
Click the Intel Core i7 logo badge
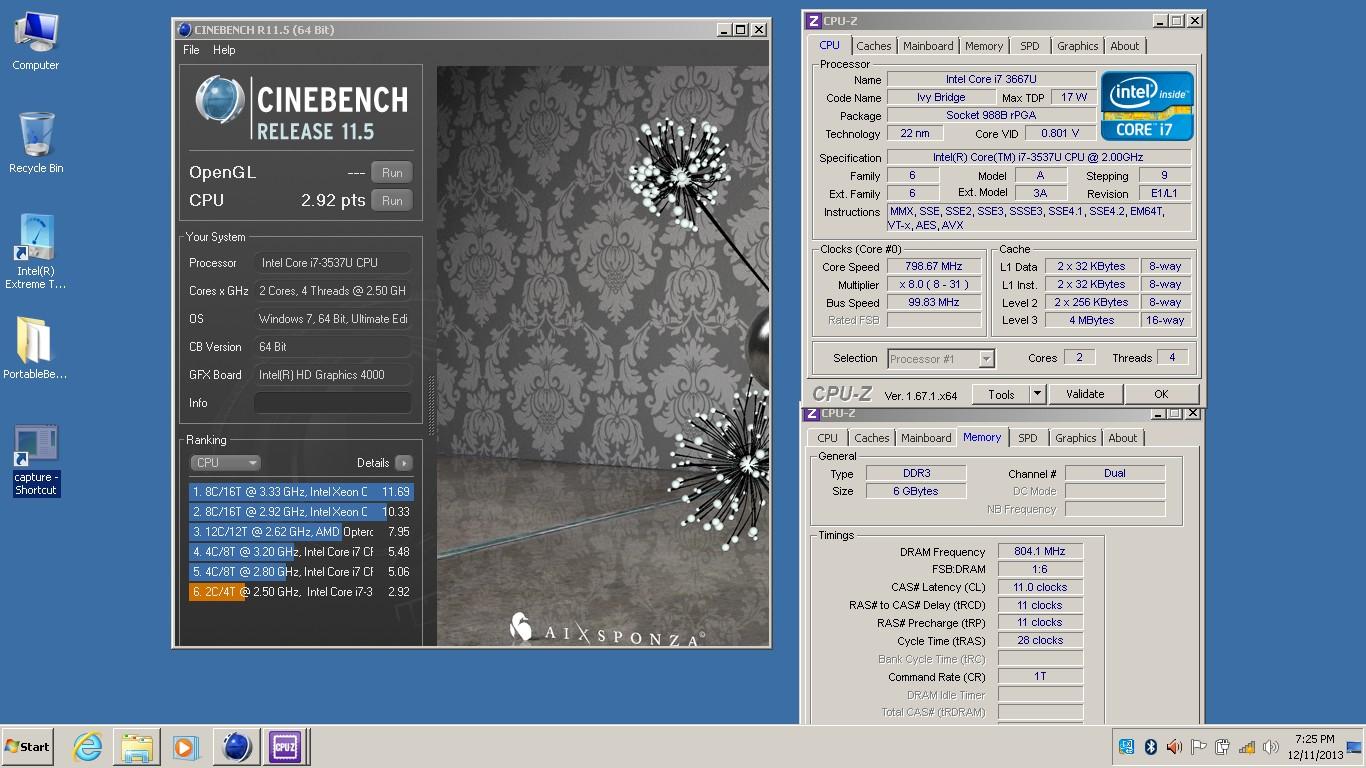click(1147, 105)
